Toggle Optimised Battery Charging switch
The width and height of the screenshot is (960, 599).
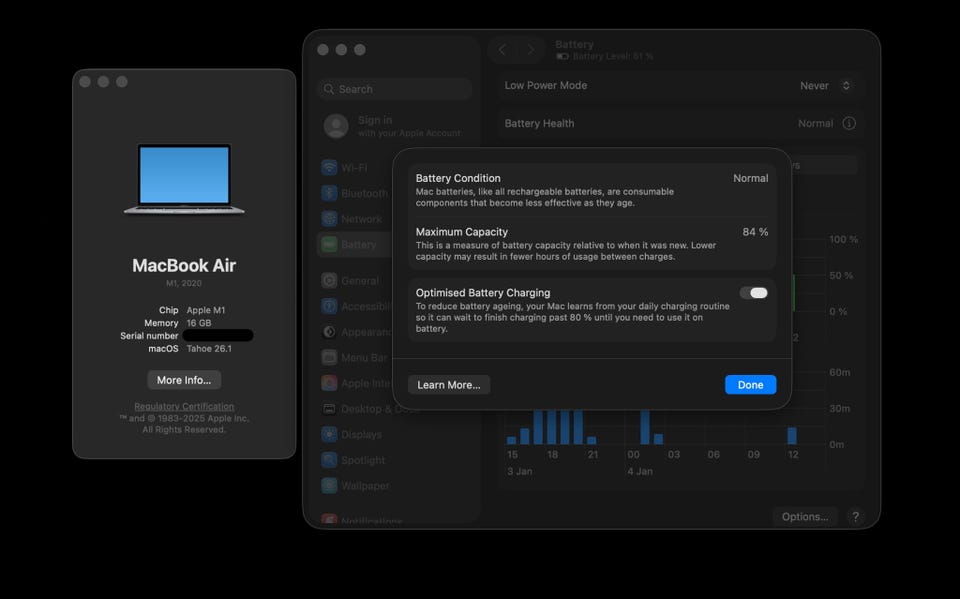coord(754,293)
